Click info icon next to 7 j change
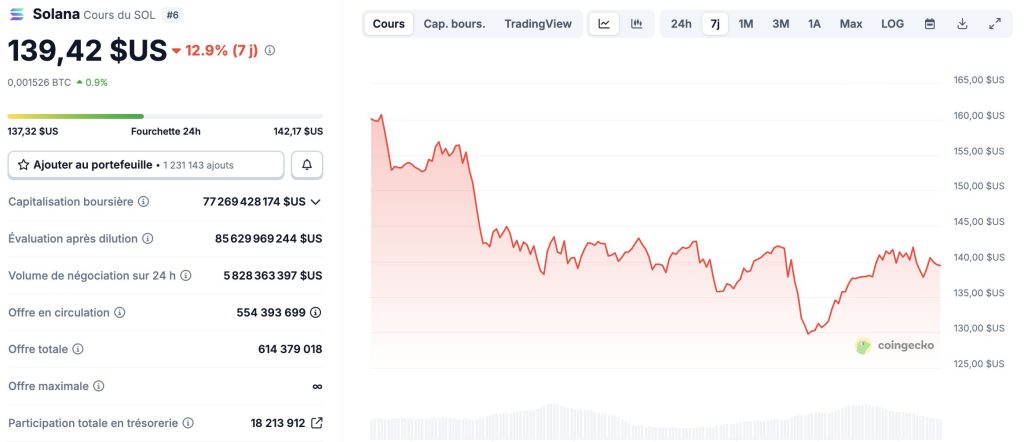Screen dimensions: 1024x442 pos(270,50)
